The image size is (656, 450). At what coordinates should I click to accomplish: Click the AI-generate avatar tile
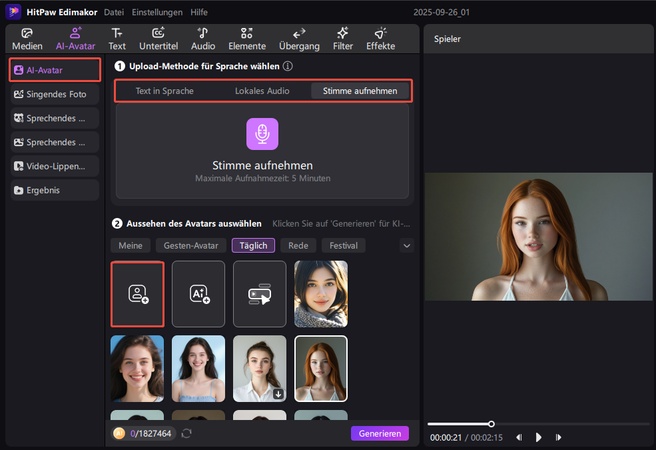click(x=198, y=294)
